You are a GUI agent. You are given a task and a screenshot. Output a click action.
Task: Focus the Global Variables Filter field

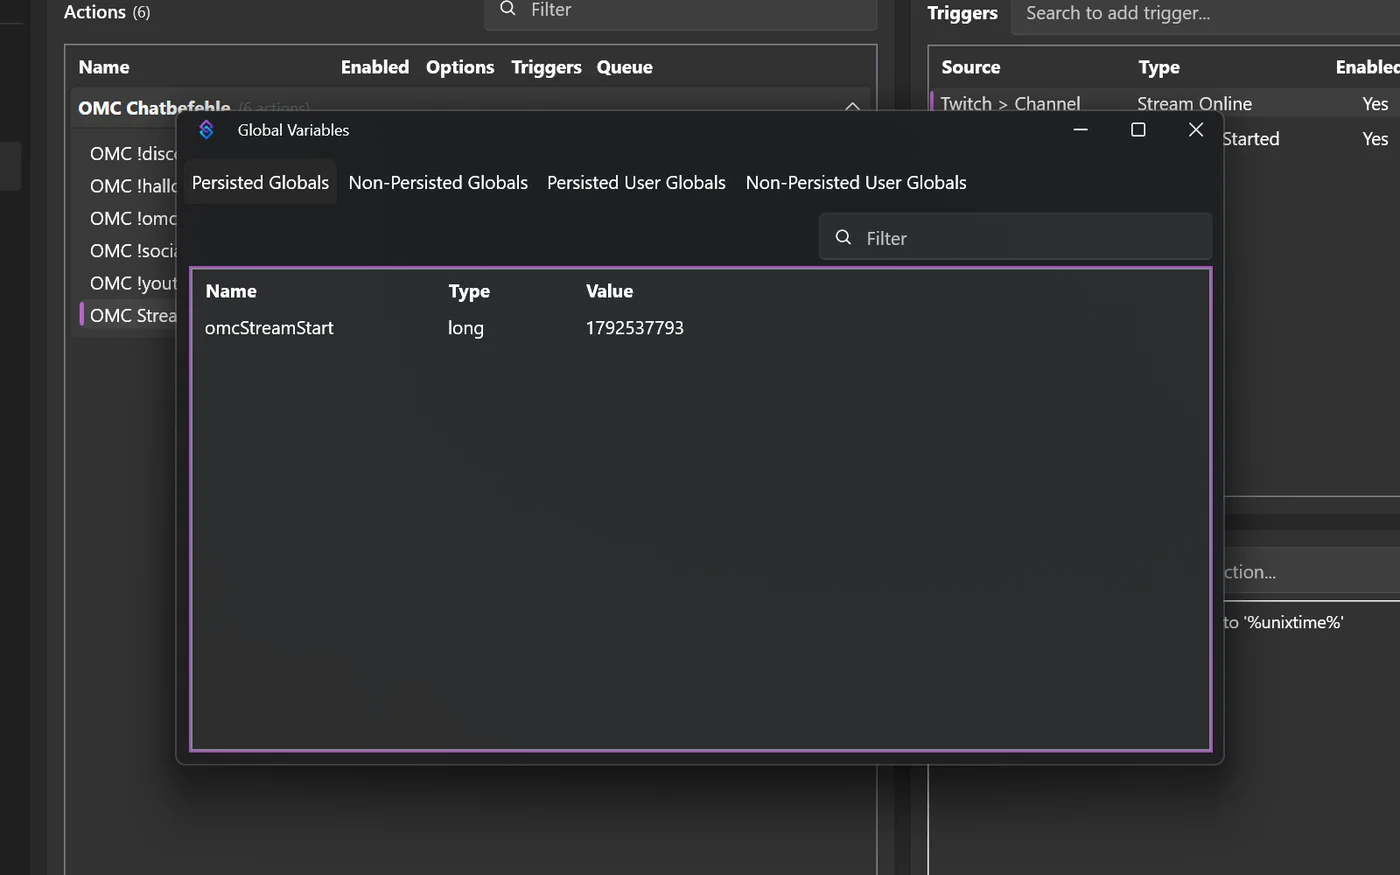tap(1016, 237)
